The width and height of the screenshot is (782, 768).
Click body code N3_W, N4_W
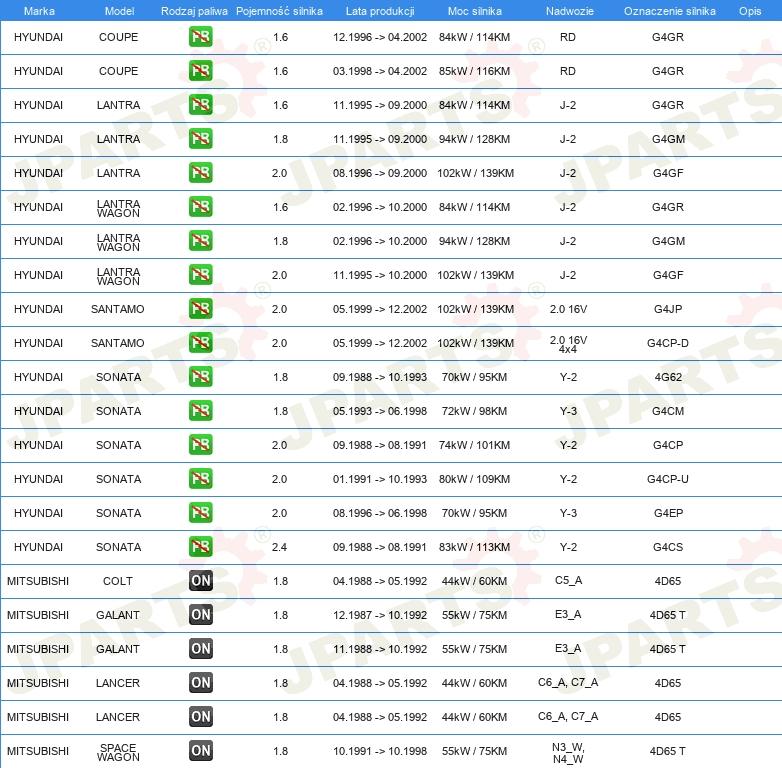pyautogui.click(x=568, y=753)
